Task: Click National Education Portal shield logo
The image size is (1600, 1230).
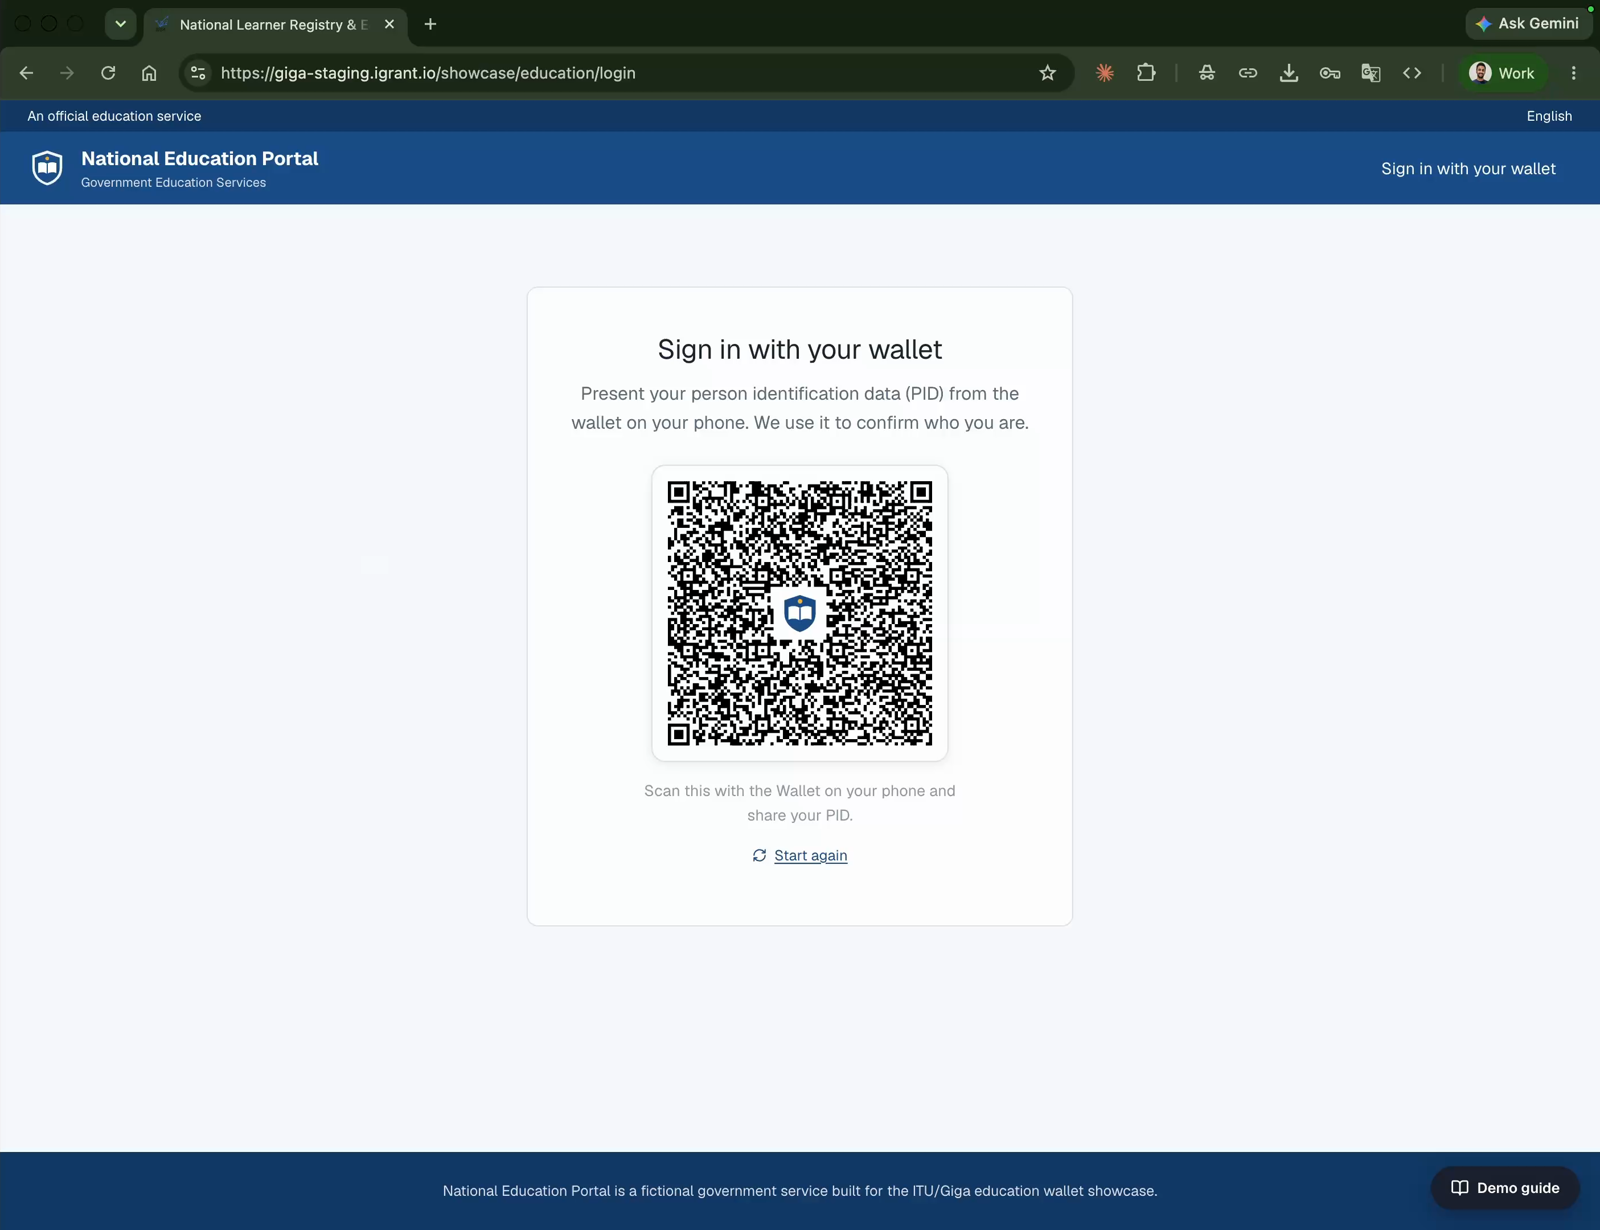Action: point(47,168)
